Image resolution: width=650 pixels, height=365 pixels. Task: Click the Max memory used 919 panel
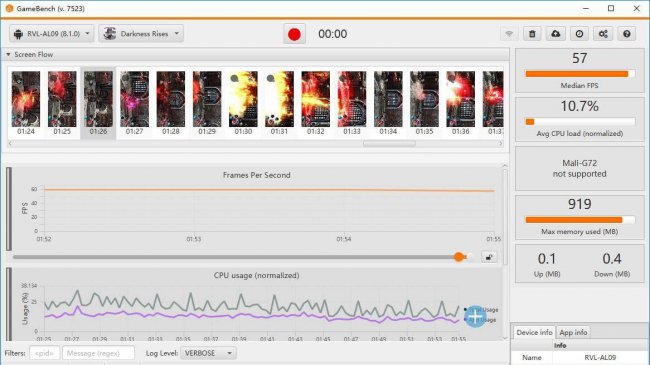pyautogui.click(x=580, y=217)
